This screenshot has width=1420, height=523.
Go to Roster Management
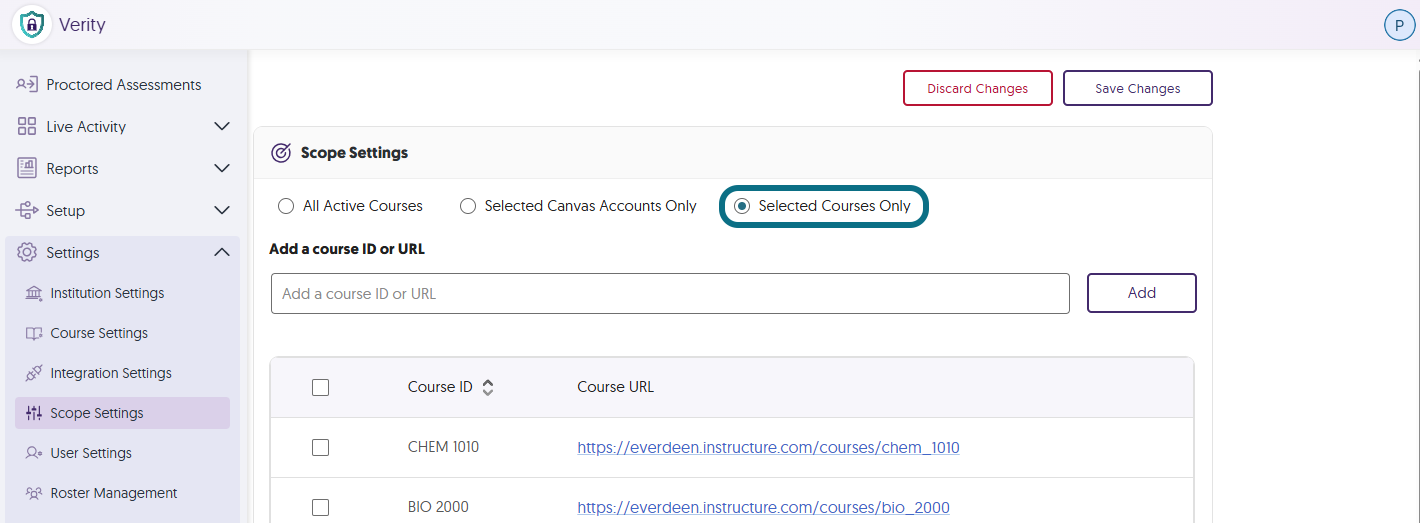pos(114,493)
